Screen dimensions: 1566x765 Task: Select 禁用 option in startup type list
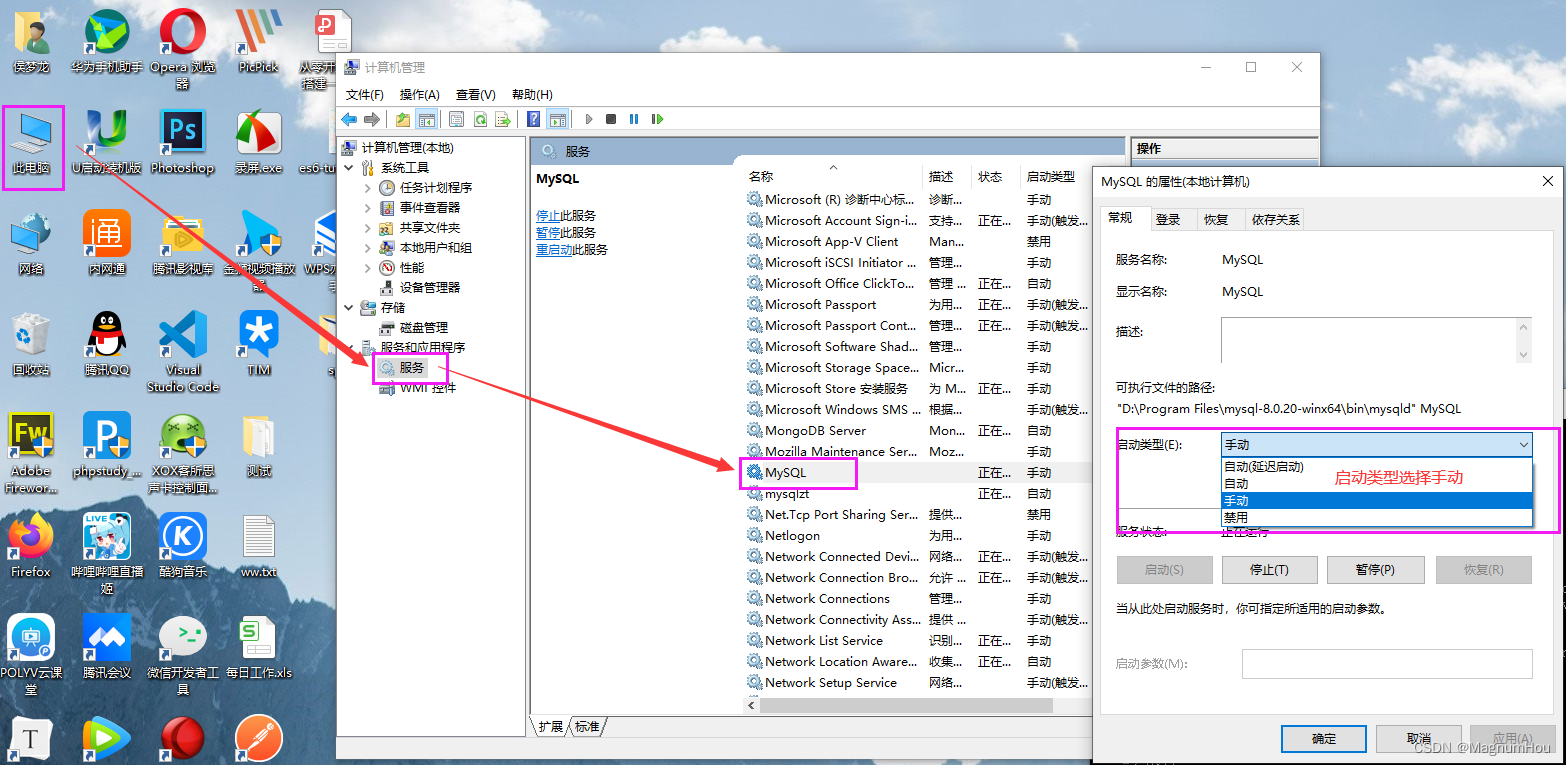click(x=1376, y=518)
